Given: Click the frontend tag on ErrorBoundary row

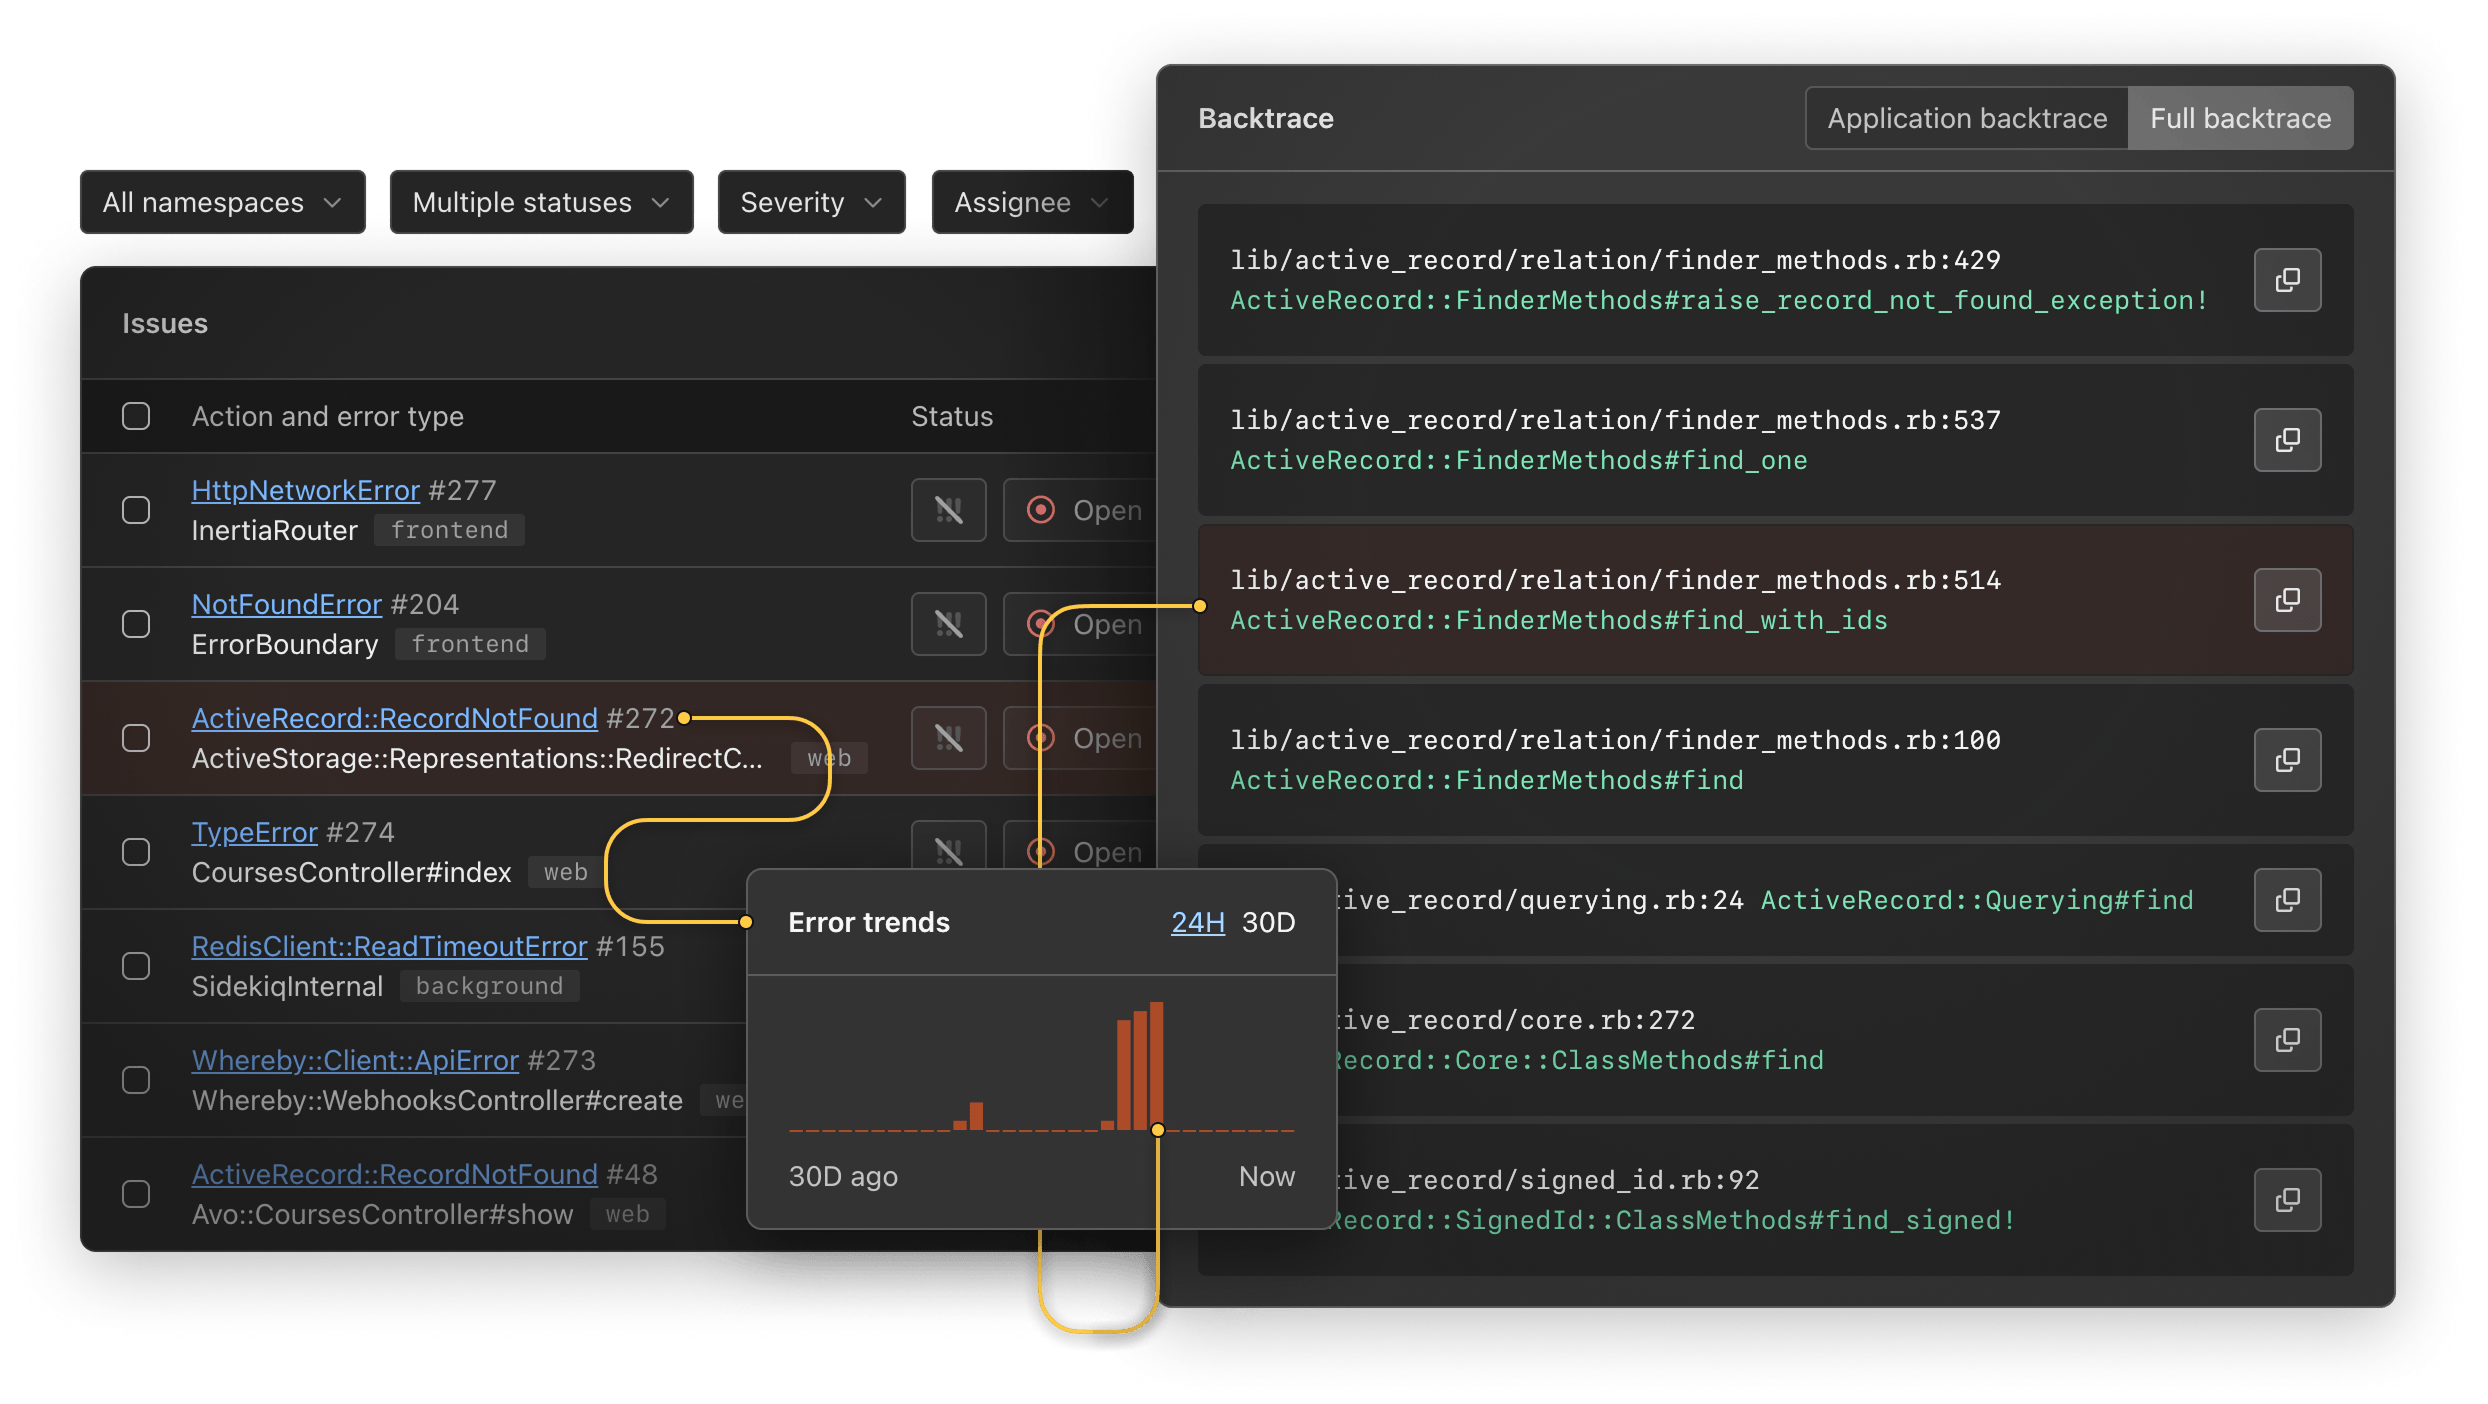Looking at the screenshot, I should coord(470,644).
